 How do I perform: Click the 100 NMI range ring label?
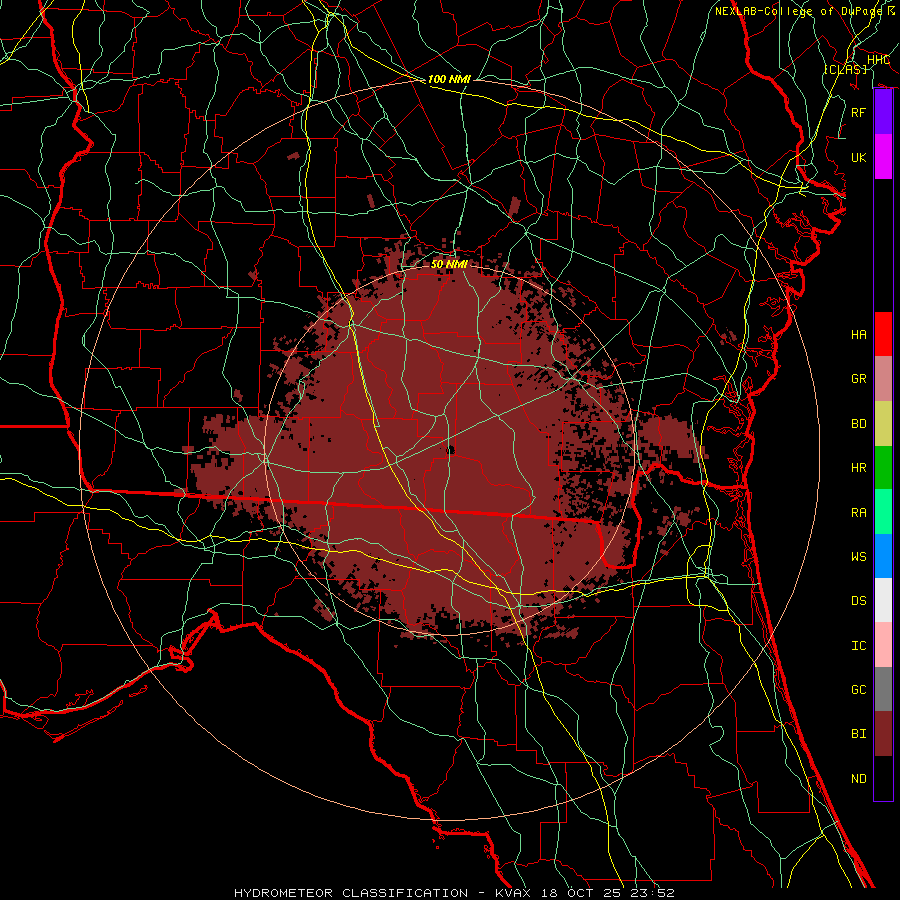coord(449,79)
